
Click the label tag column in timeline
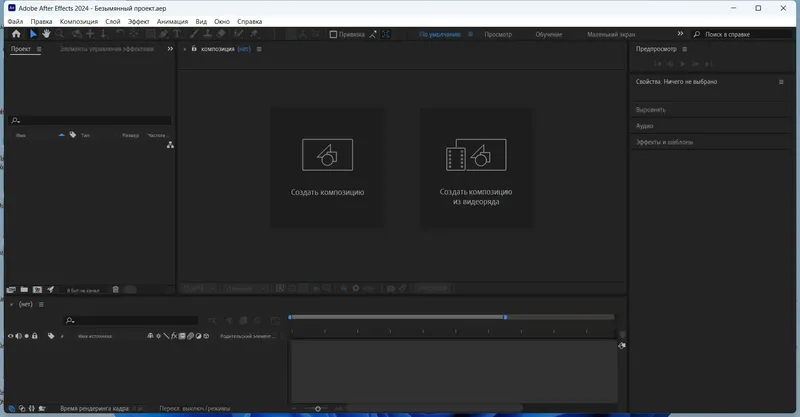51,336
